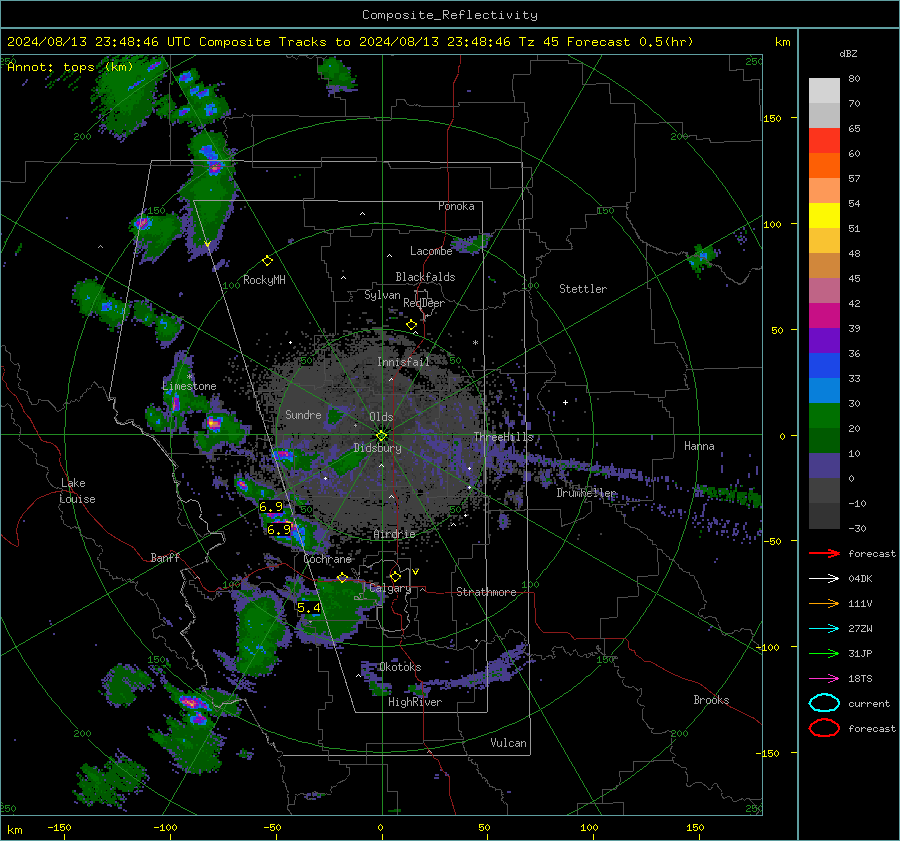Click the Airdrie city label
Viewport: 900px width, 841px height.
pos(394,534)
